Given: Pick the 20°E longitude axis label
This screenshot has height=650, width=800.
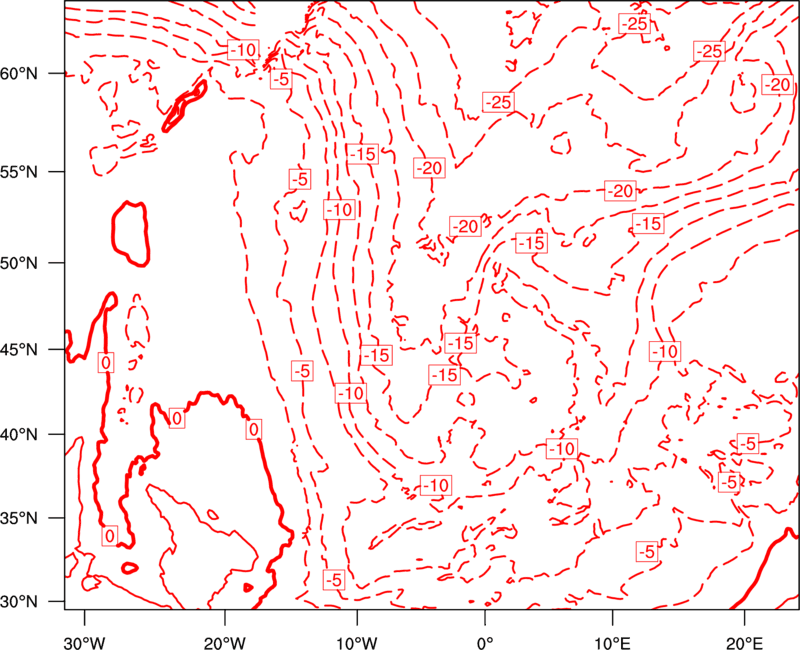Looking at the screenshot, I should [744, 643].
